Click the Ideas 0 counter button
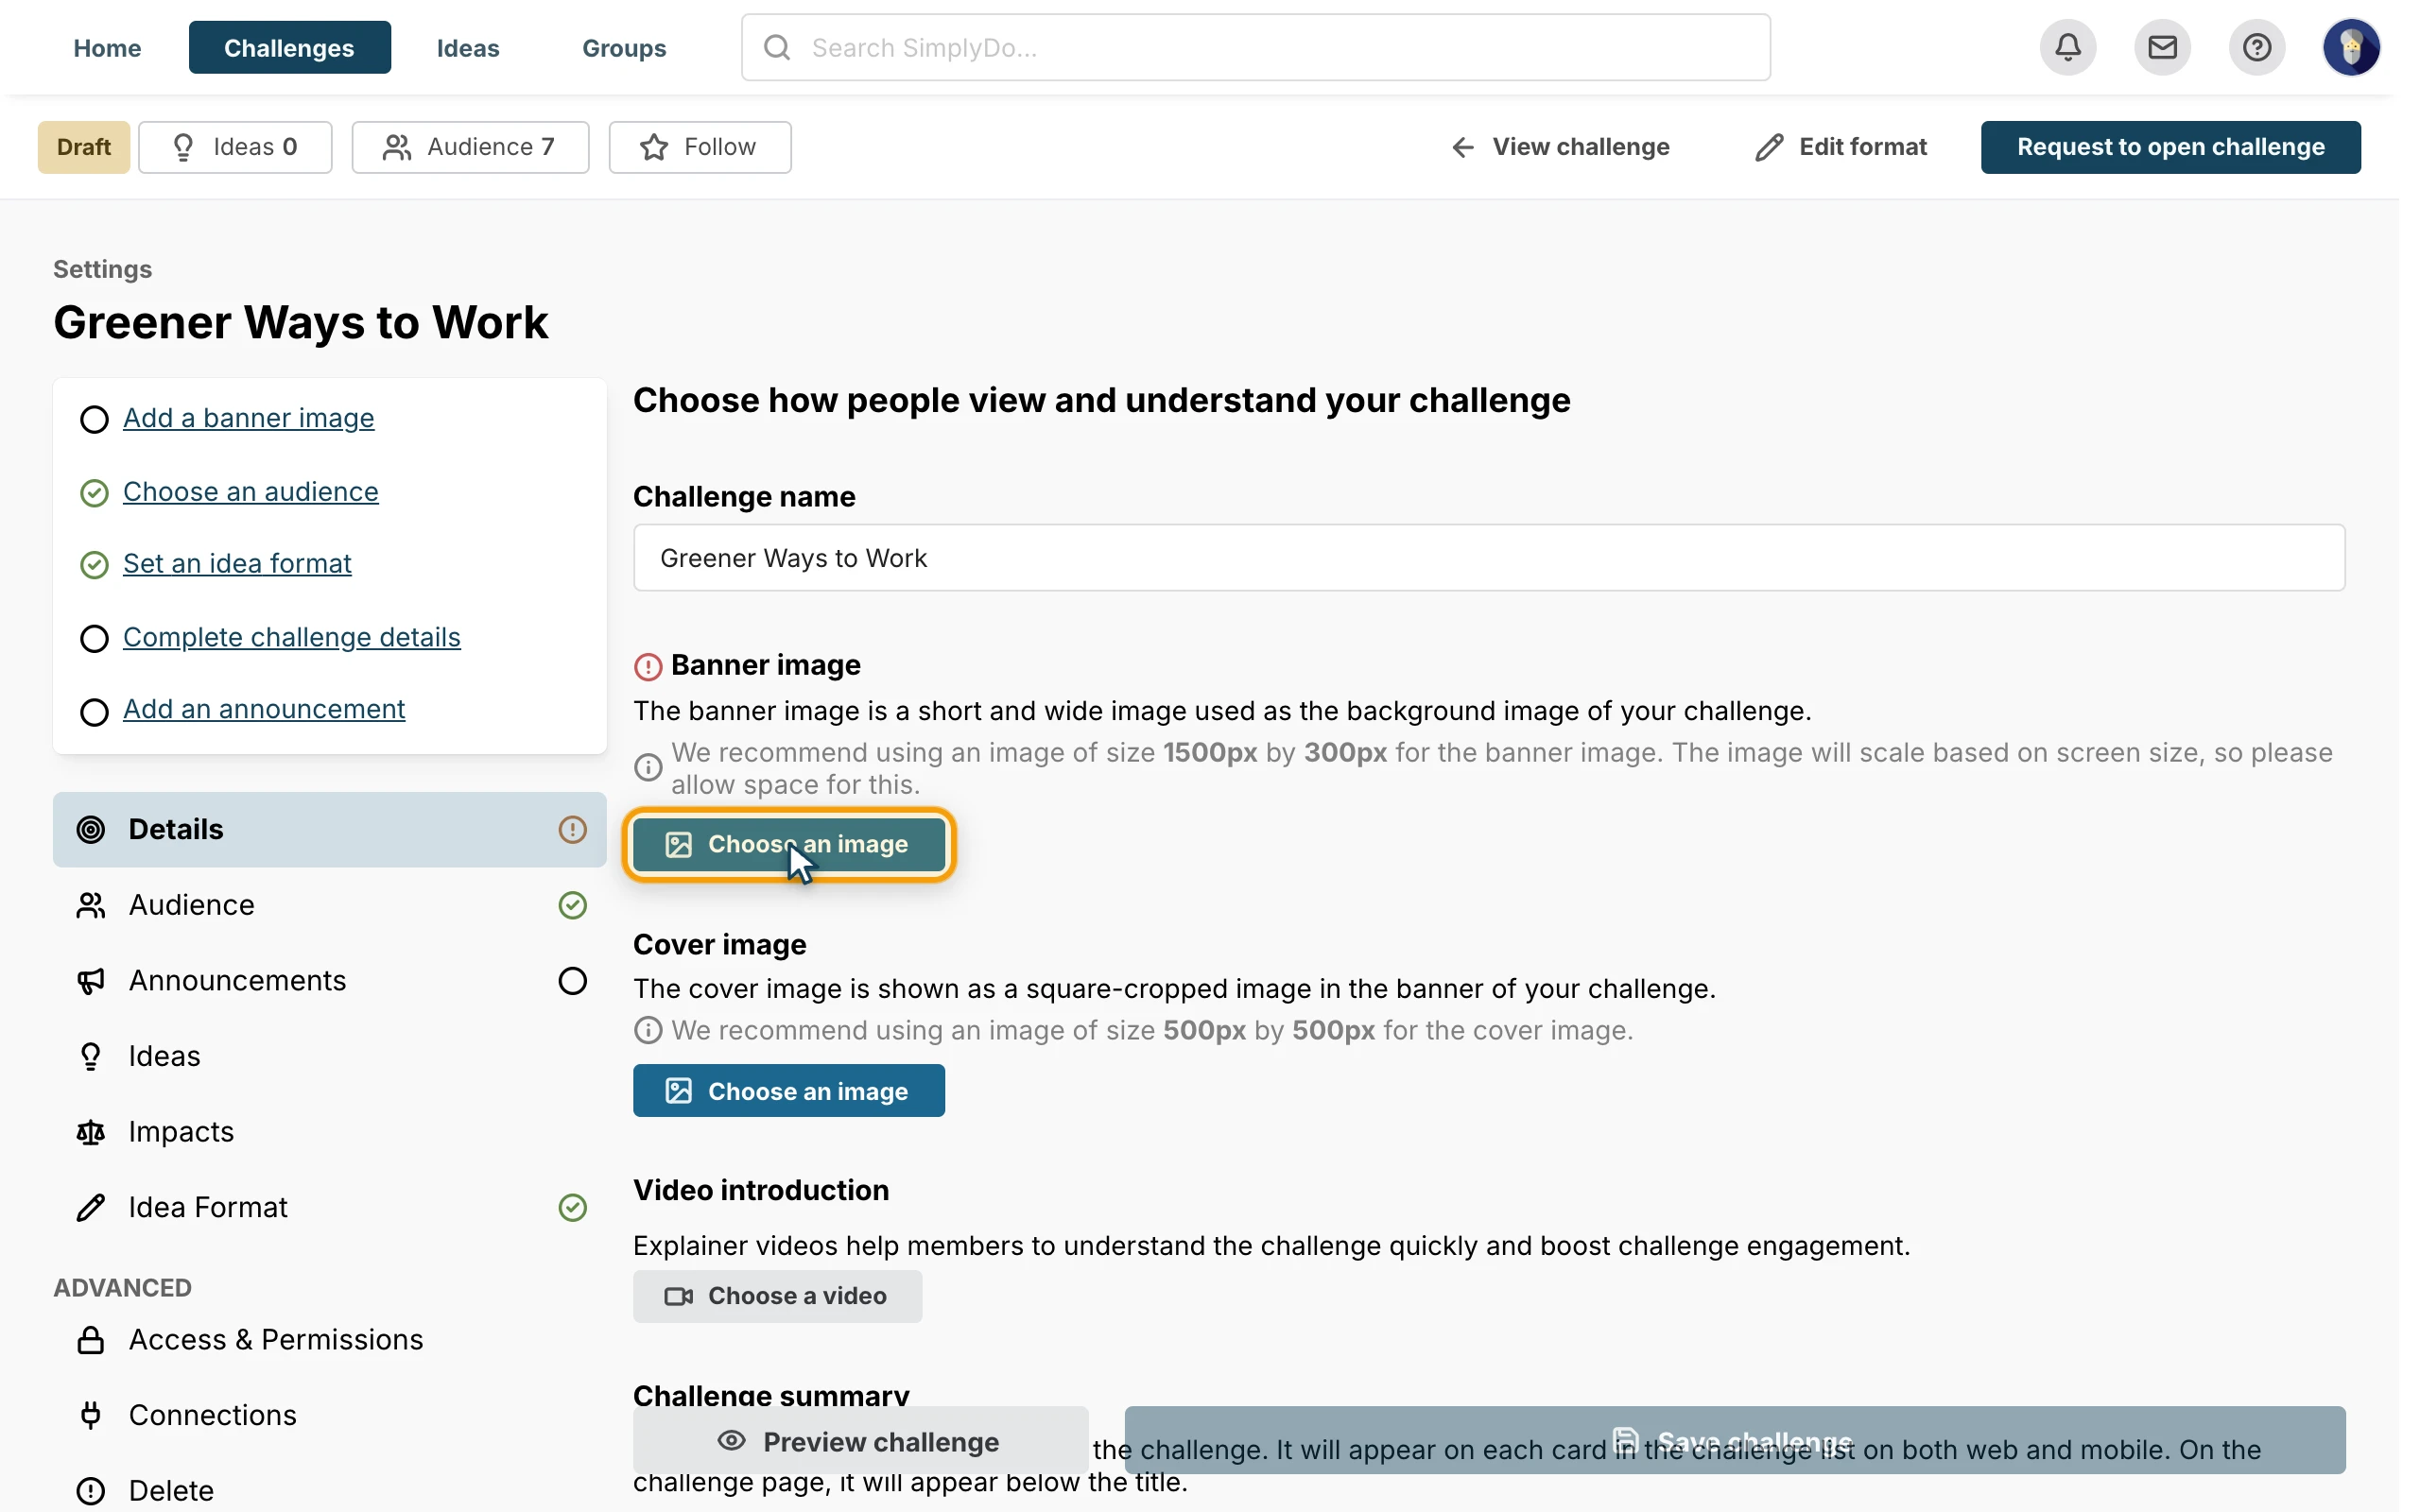Image resolution: width=2420 pixels, height=1512 pixels. pyautogui.click(x=235, y=147)
